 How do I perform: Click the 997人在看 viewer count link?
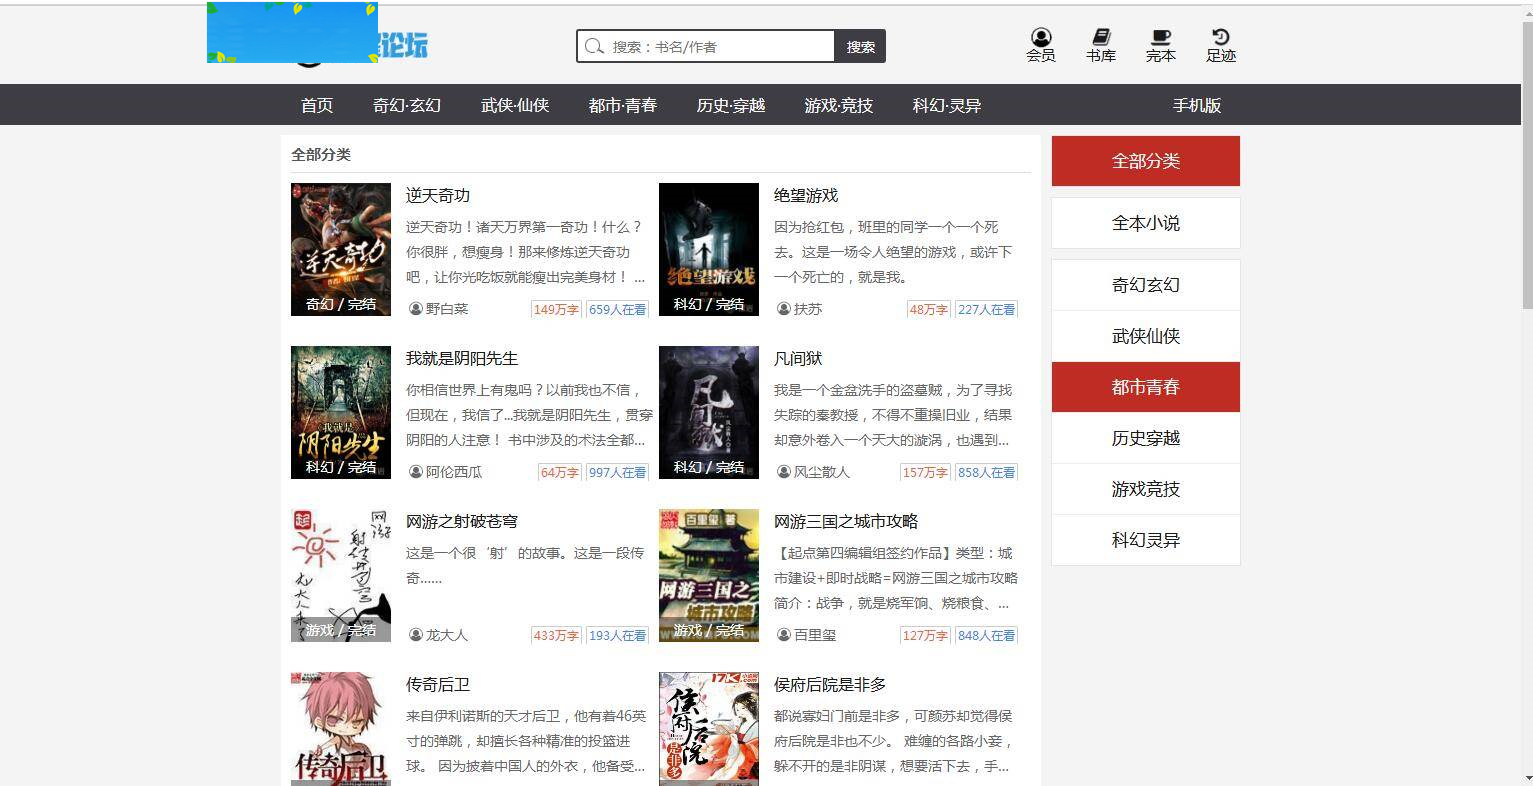click(x=617, y=472)
